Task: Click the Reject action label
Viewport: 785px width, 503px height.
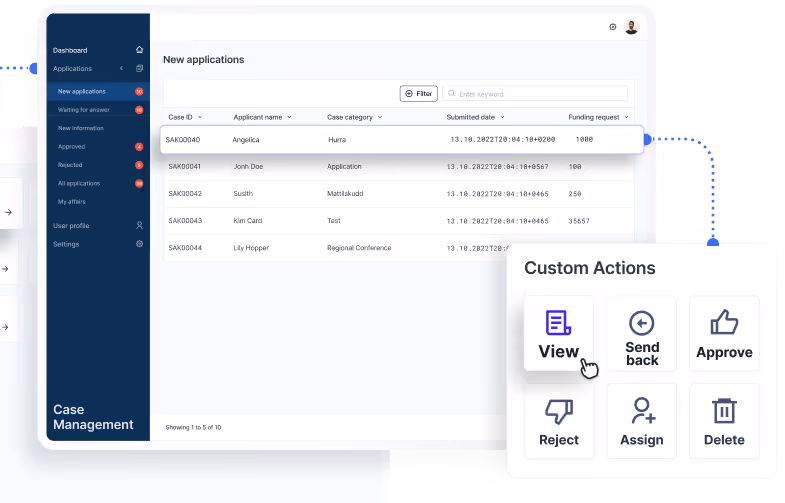Action: [559, 439]
